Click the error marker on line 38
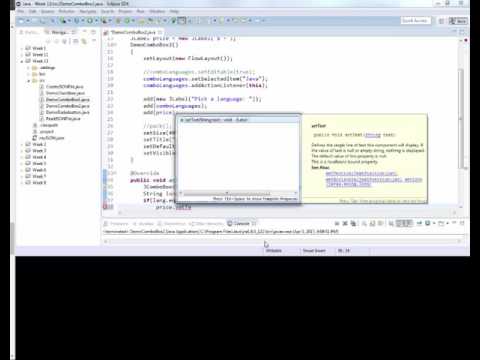 tap(106, 207)
